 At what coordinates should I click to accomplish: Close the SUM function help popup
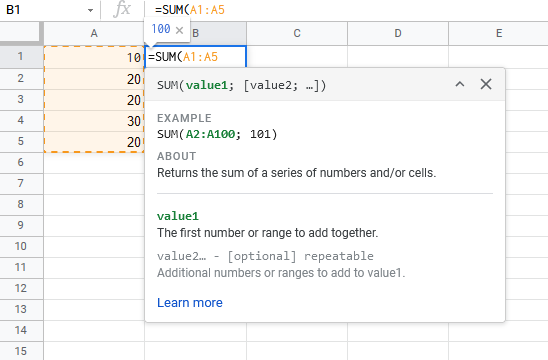tap(486, 84)
